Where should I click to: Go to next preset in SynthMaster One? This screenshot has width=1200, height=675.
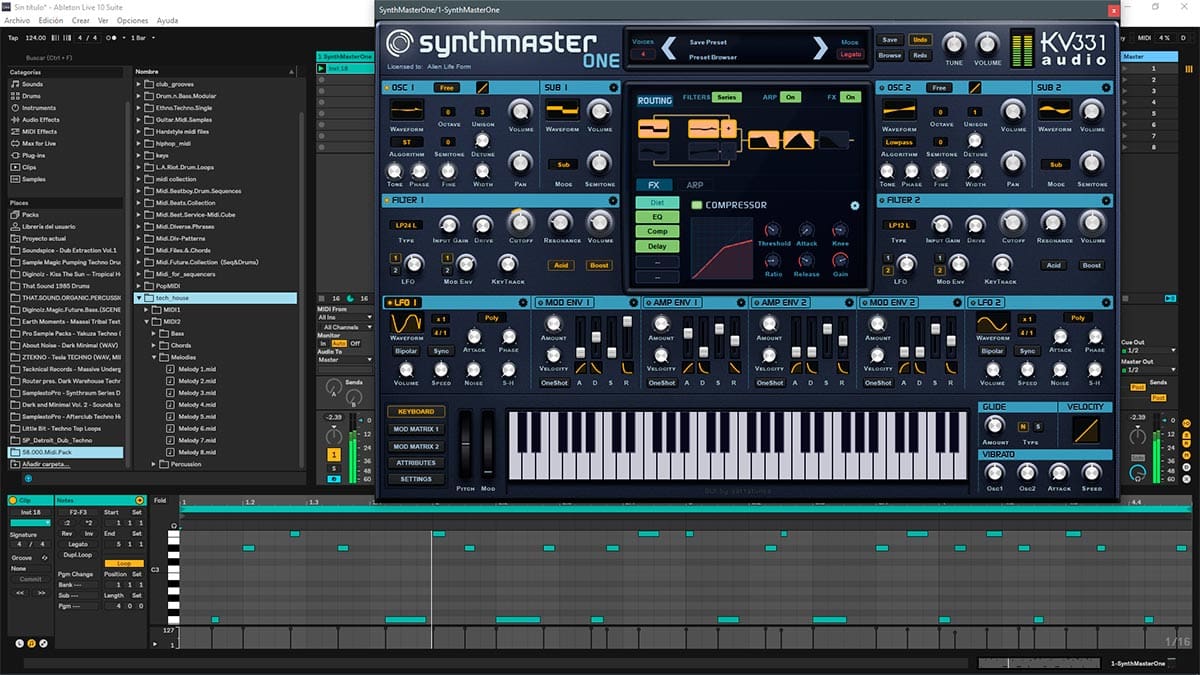821,48
